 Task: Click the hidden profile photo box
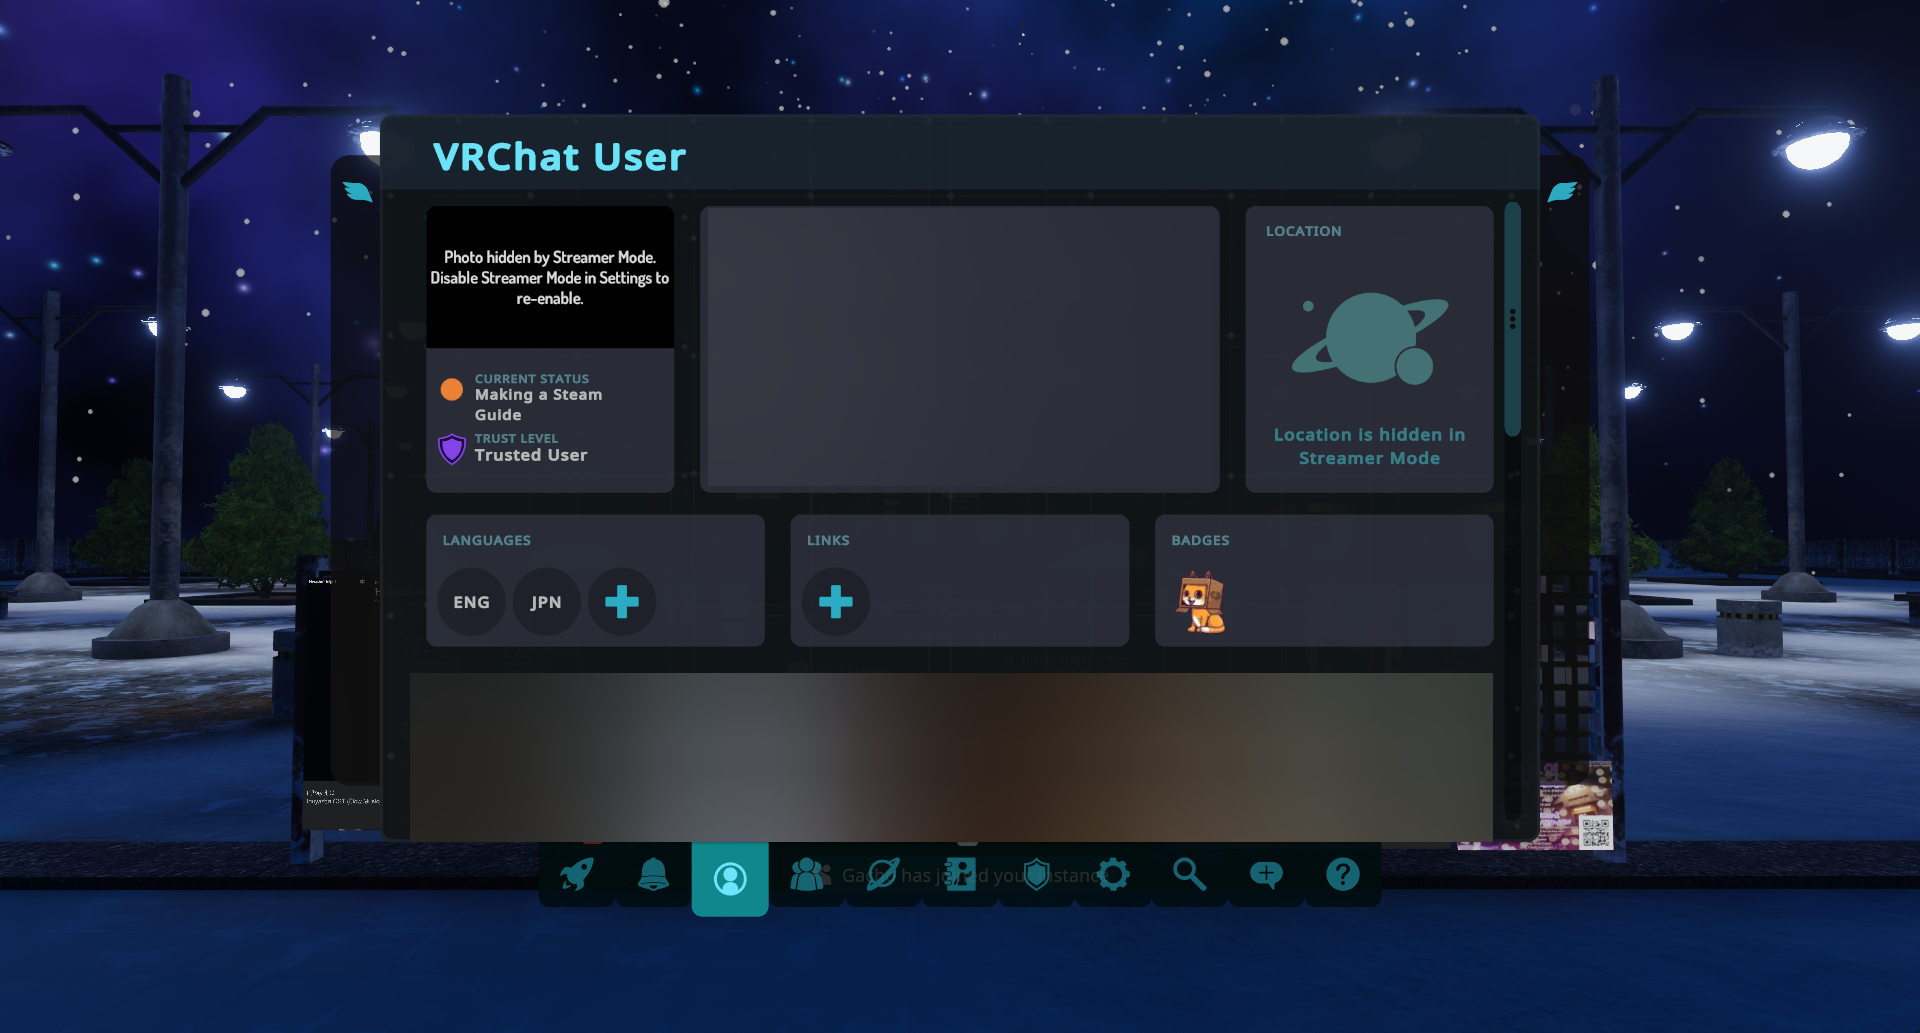(550, 277)
